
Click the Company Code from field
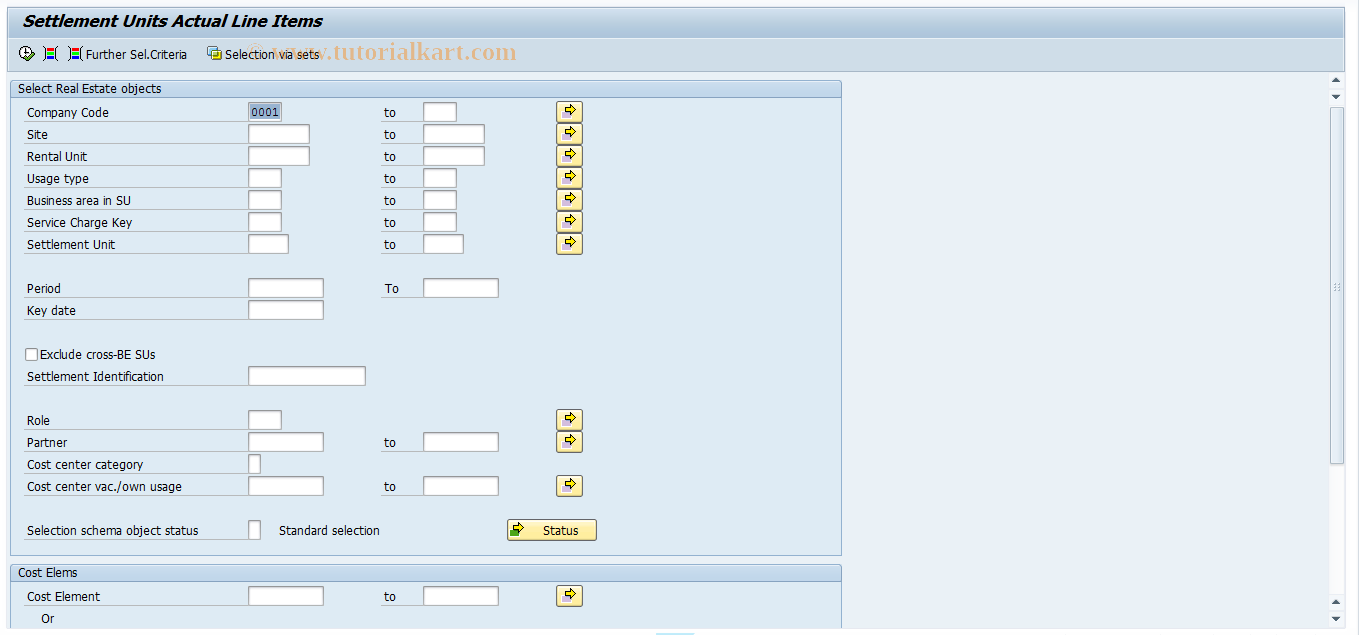(x=265, y=112)
